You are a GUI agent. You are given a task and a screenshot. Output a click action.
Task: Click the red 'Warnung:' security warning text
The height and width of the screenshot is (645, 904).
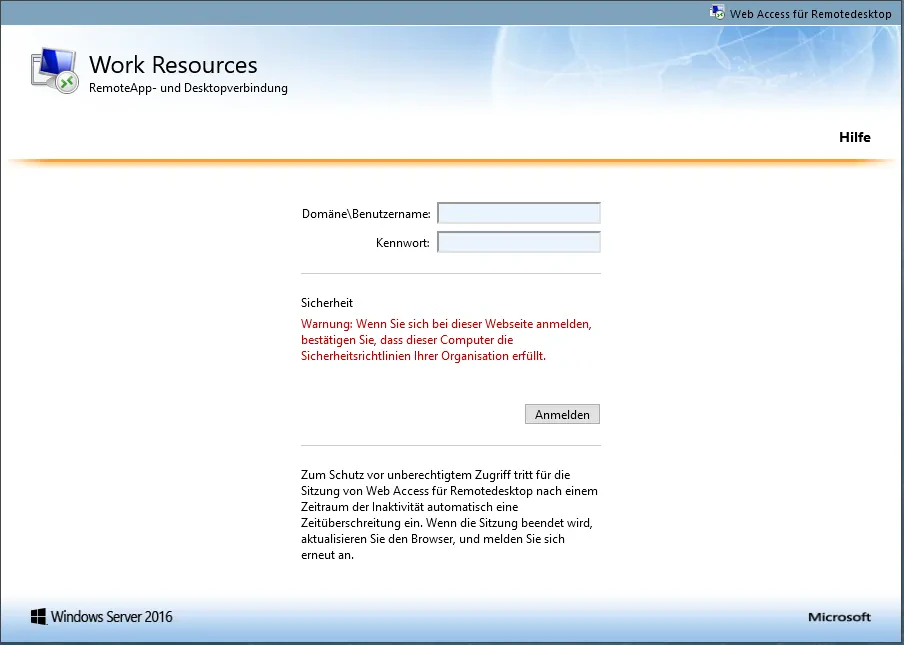(446, 340)
